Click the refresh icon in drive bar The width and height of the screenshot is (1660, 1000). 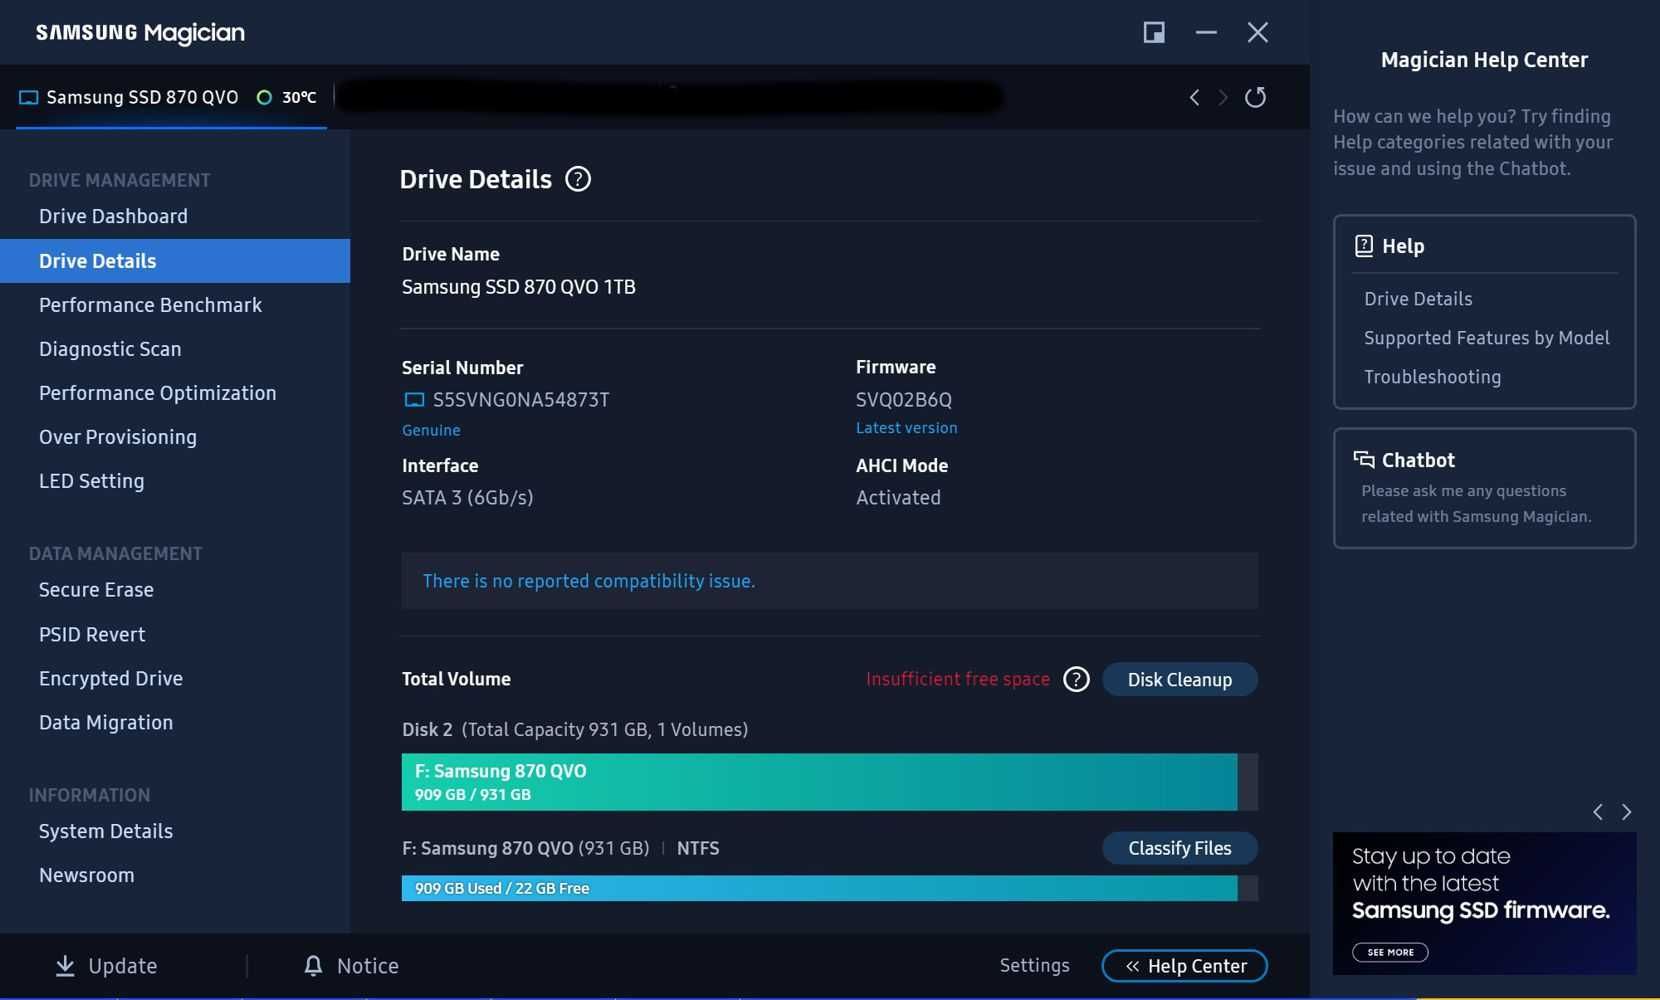(x=1255, y=97)
